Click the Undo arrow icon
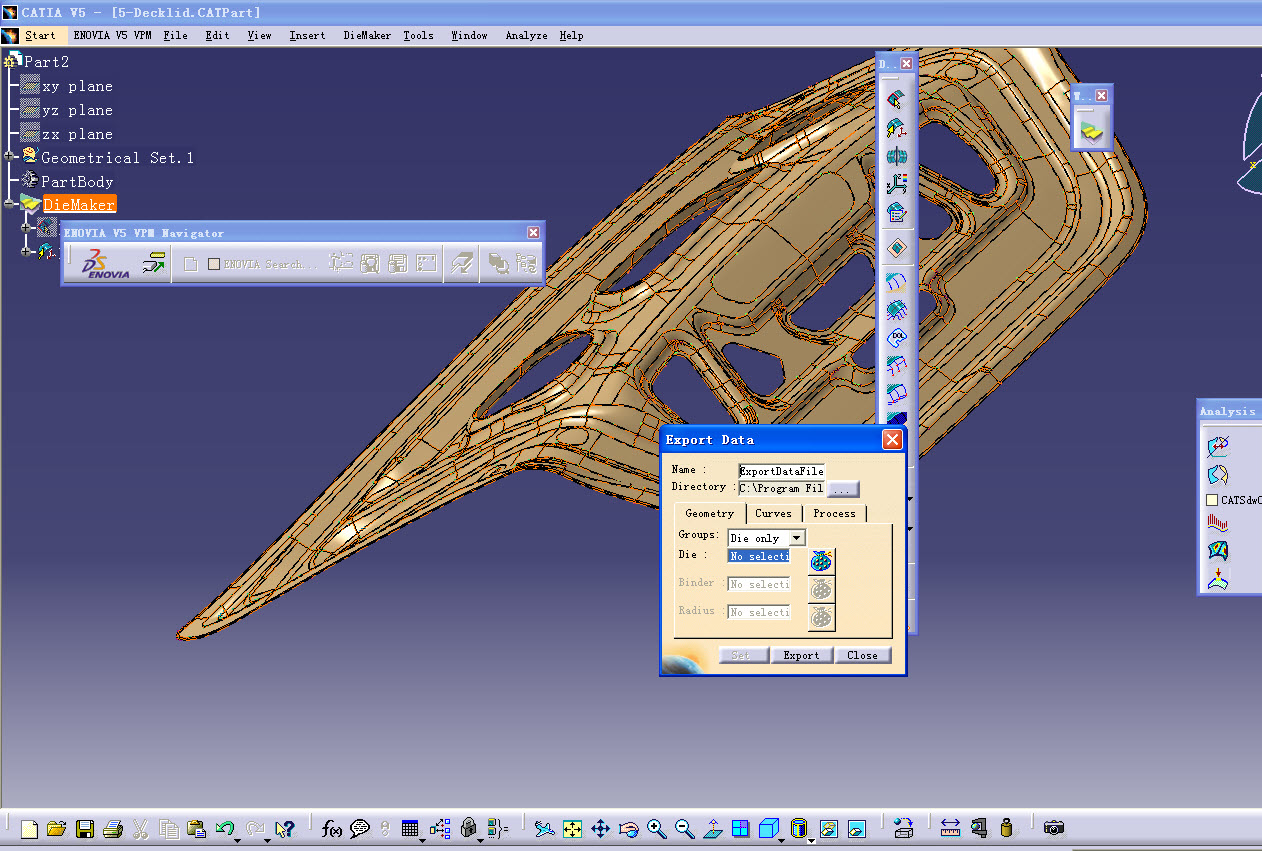This screenshot has height=851, width=1262. [x=225, y=828]
